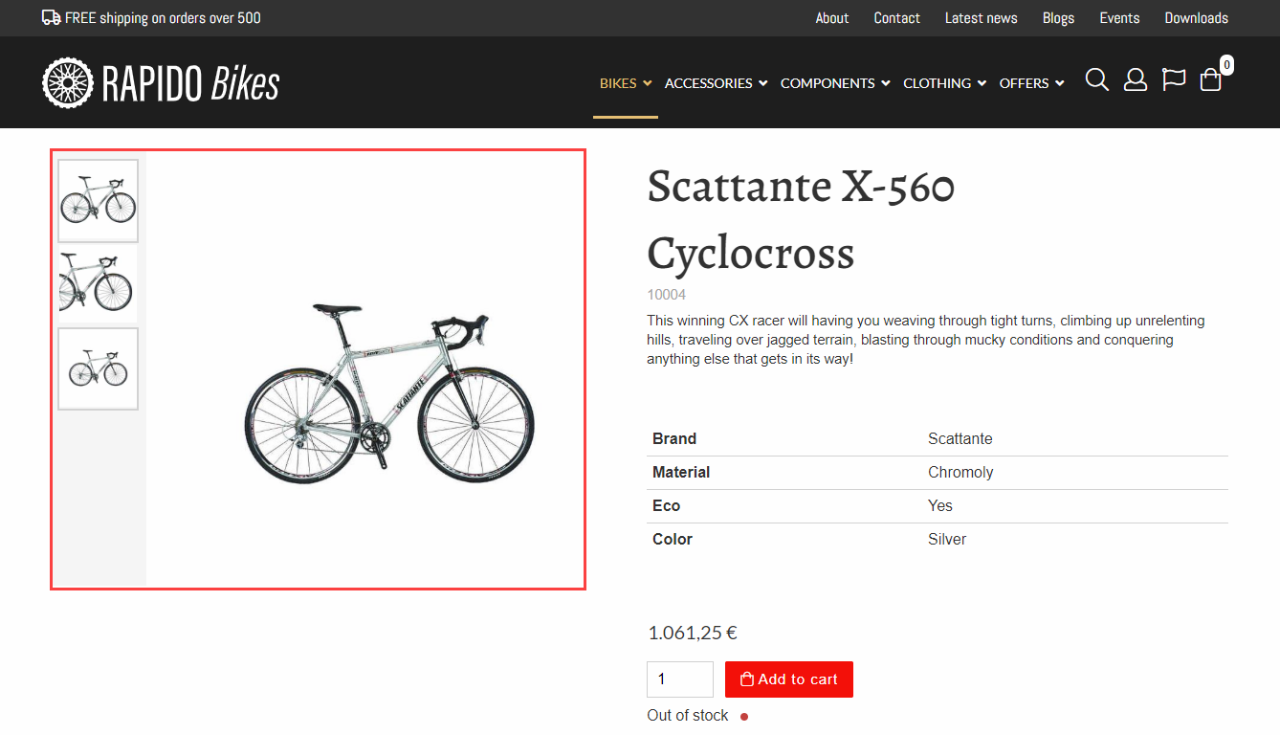Open the Latest news link
1280x735 pixels.
point(981,18)
